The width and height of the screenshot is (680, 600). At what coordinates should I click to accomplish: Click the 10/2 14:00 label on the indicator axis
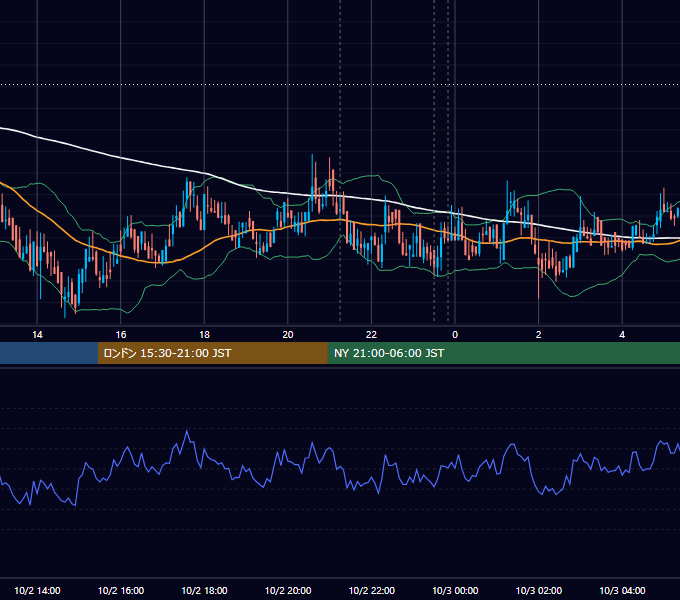(x=37, y=590)
